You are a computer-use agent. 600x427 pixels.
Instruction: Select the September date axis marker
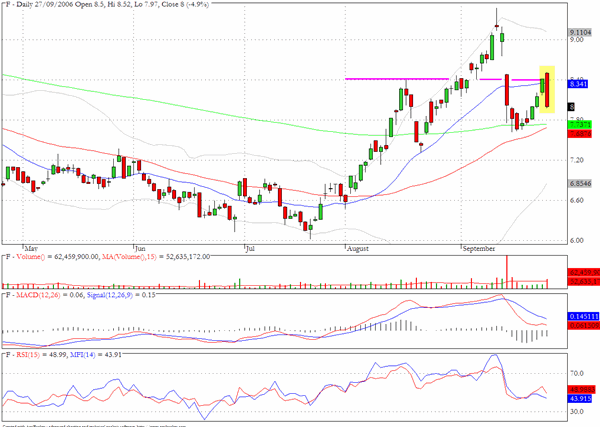[479, 249]
